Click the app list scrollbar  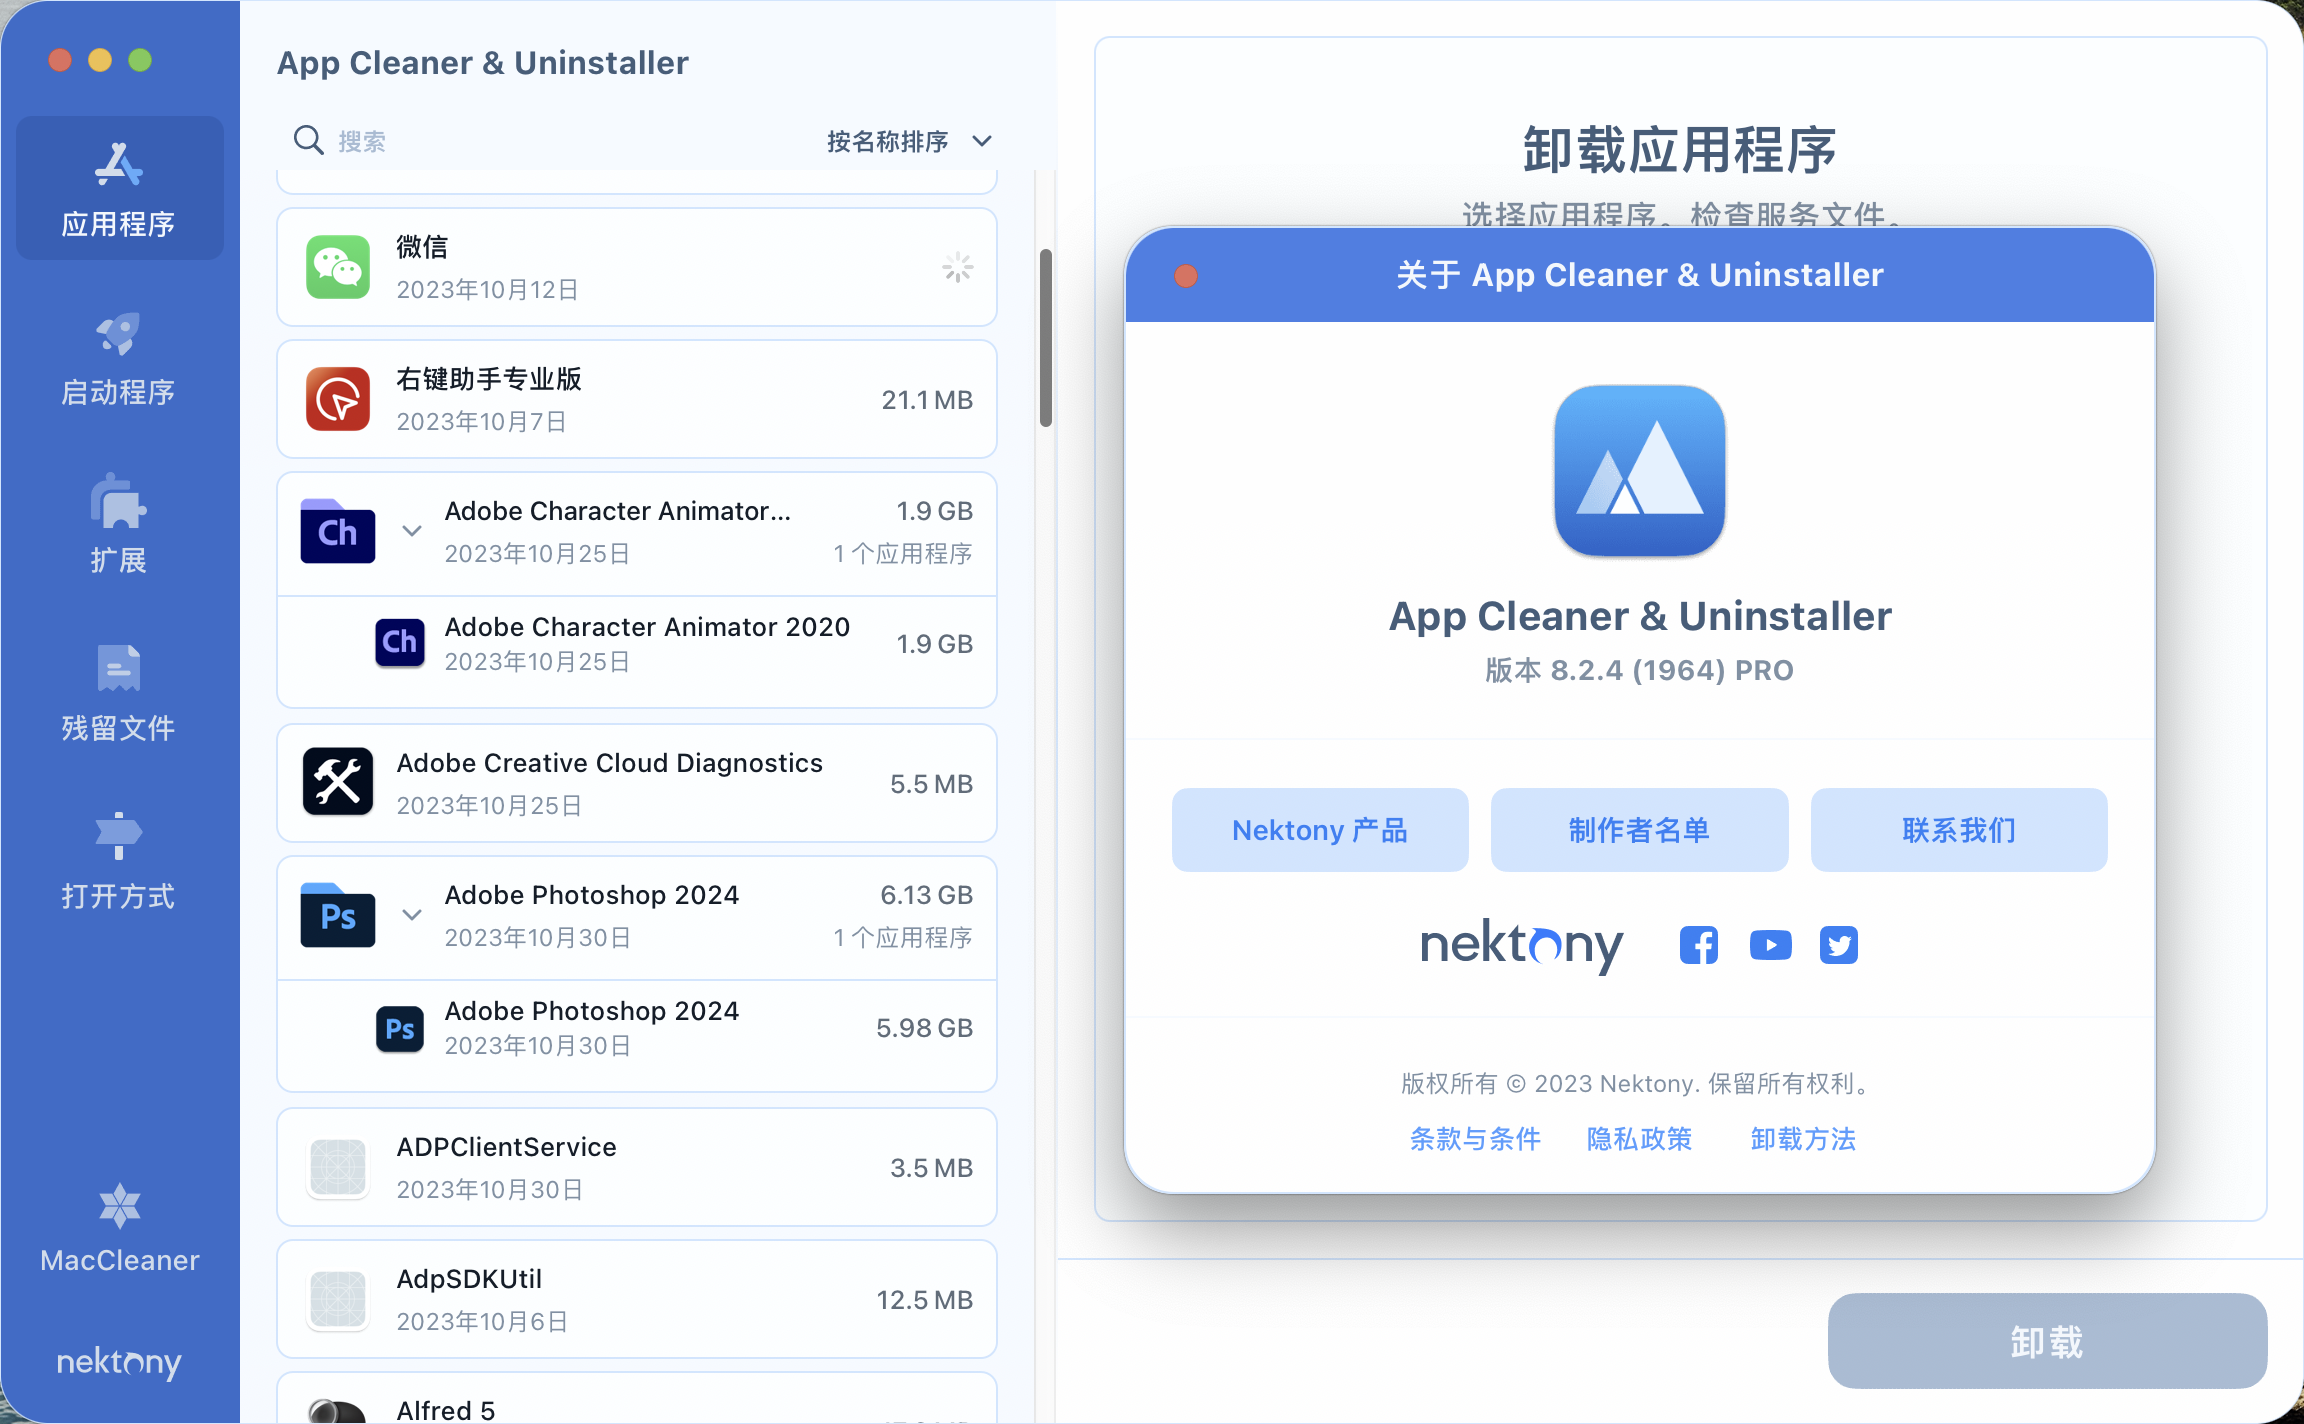1046,338
